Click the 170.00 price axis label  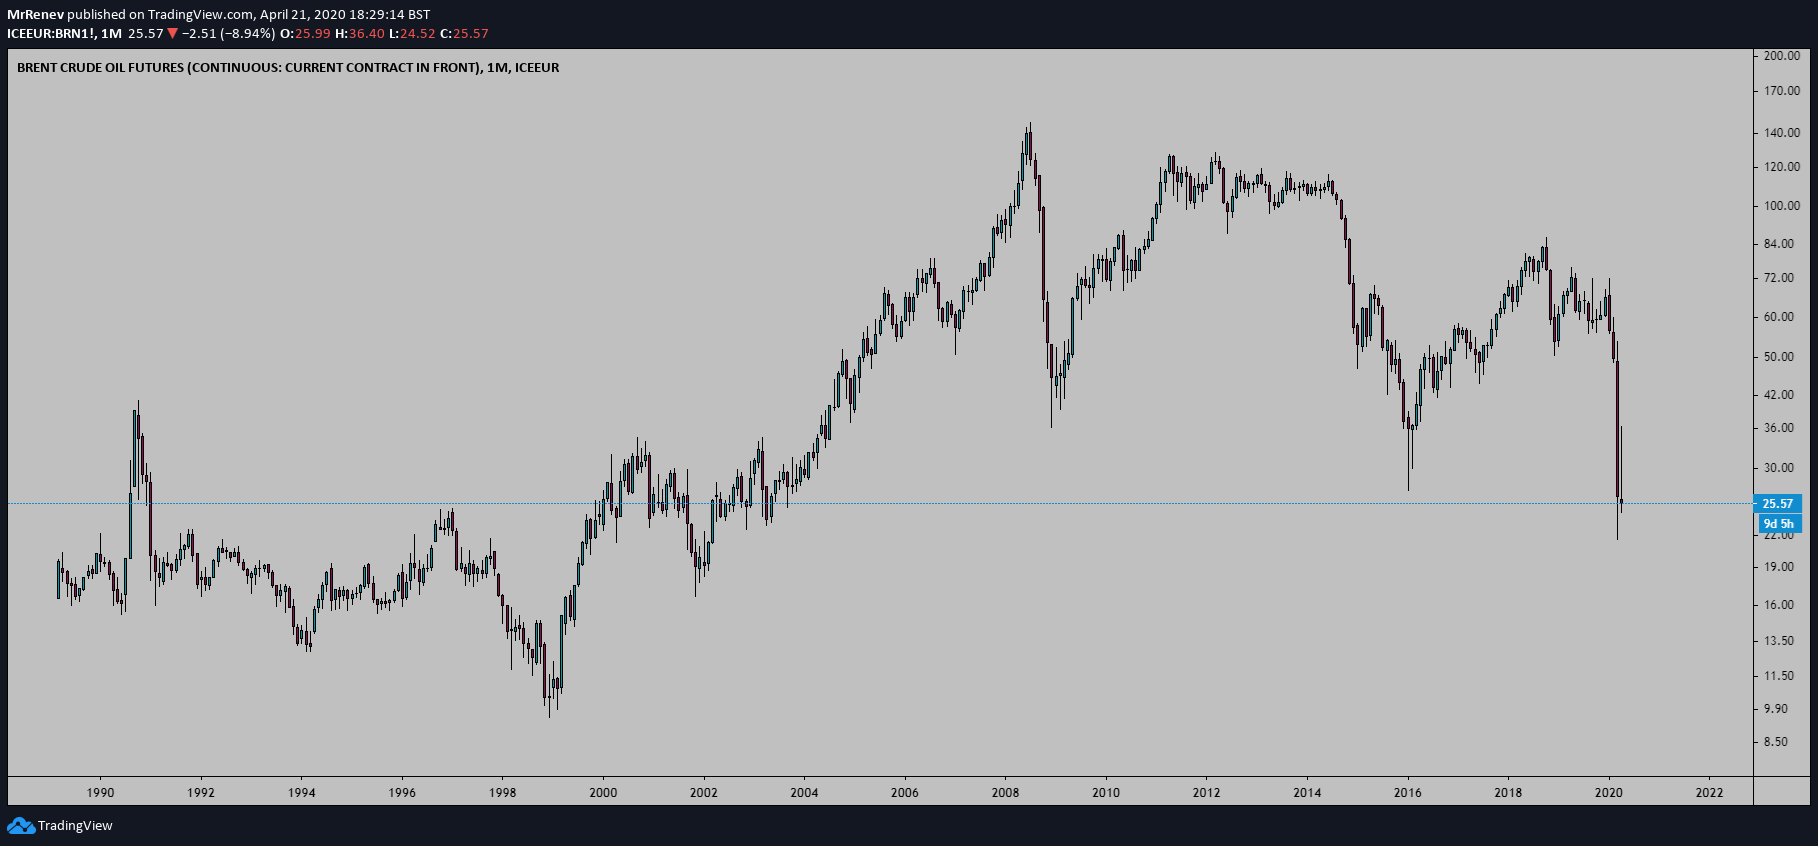click(1782, 91)
